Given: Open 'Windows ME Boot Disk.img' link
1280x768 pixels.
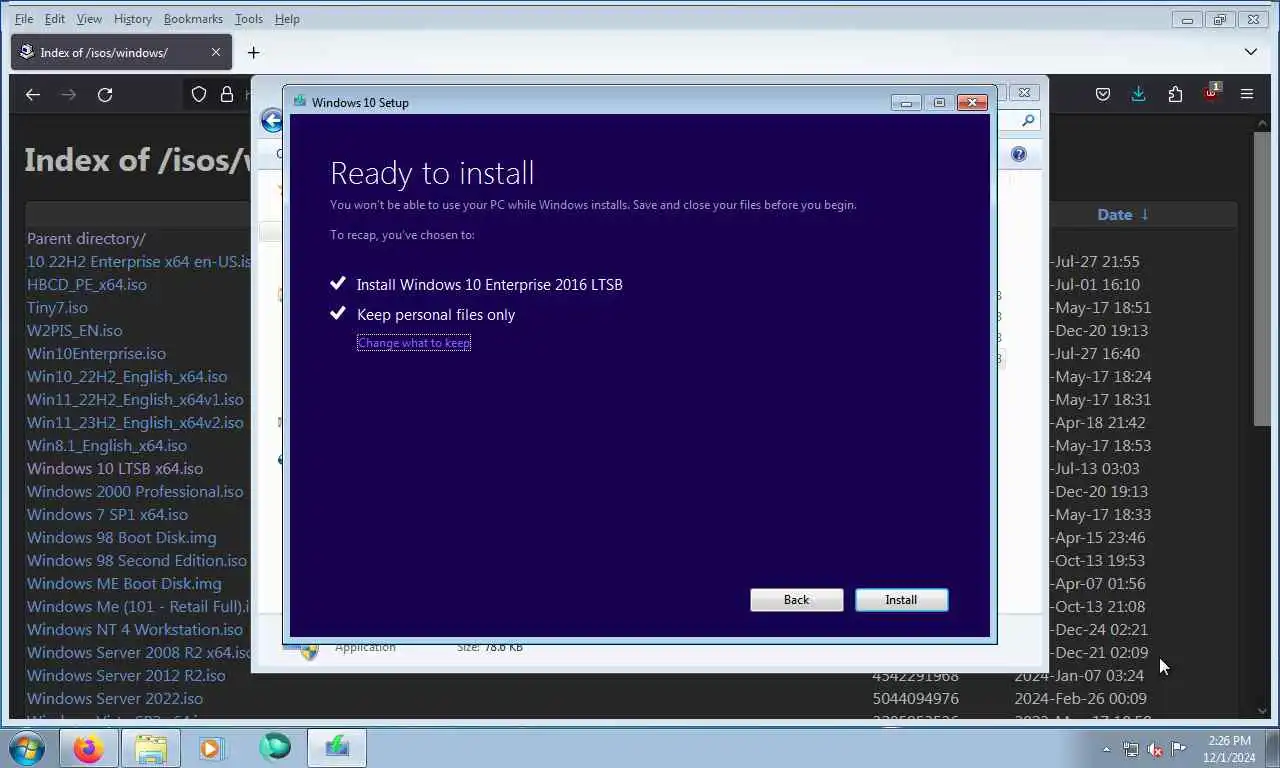Looking at the screenshot, I should click(x=124, y=583).
